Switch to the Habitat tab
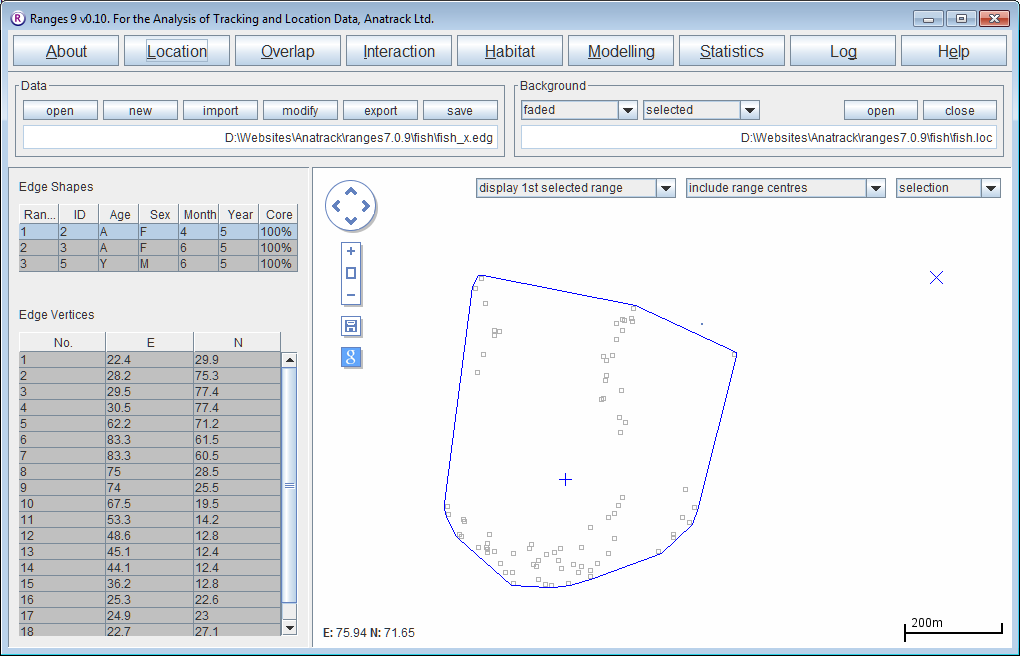 point(509,52)
